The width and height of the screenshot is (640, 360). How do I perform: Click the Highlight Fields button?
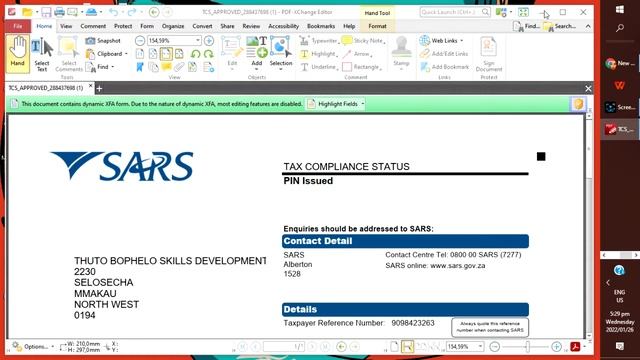coord(332,104)
